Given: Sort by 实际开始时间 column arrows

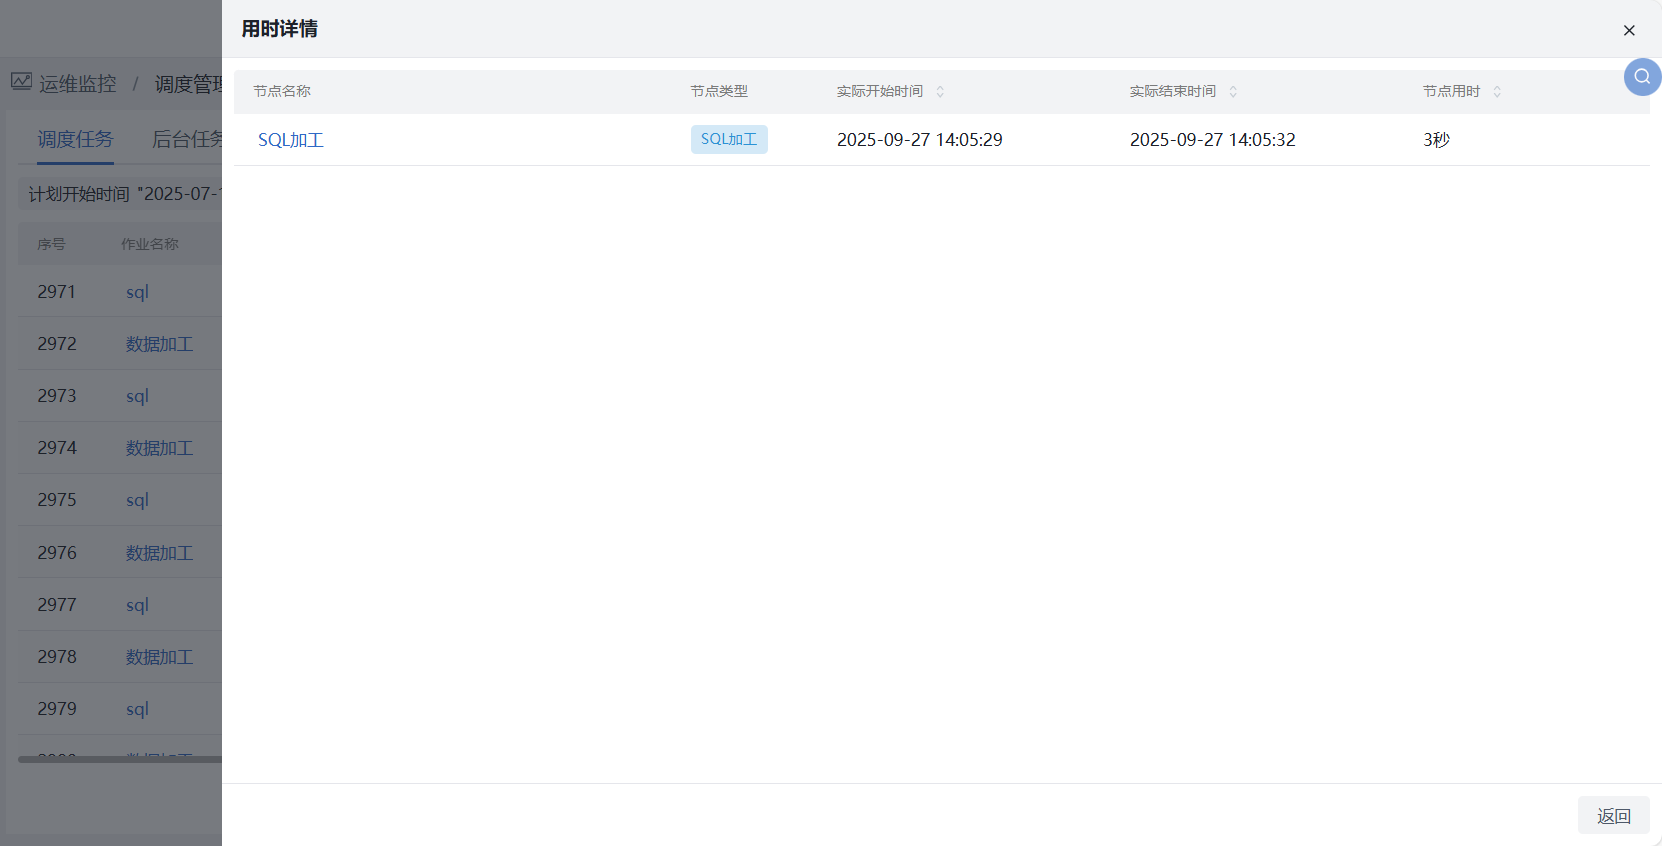Looking at the screenshot, I should (x=940, y=92).
